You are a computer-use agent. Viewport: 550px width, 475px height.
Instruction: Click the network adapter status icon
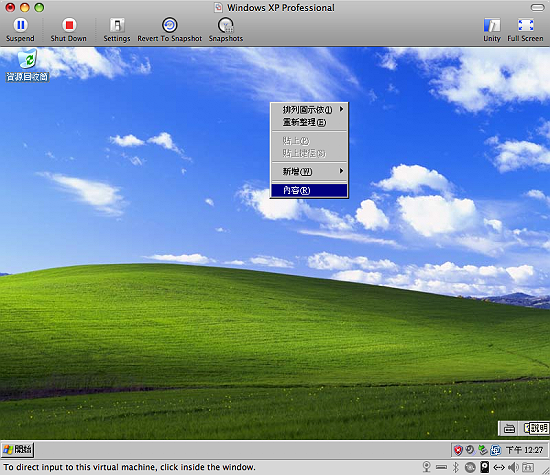tap(499, 467)
